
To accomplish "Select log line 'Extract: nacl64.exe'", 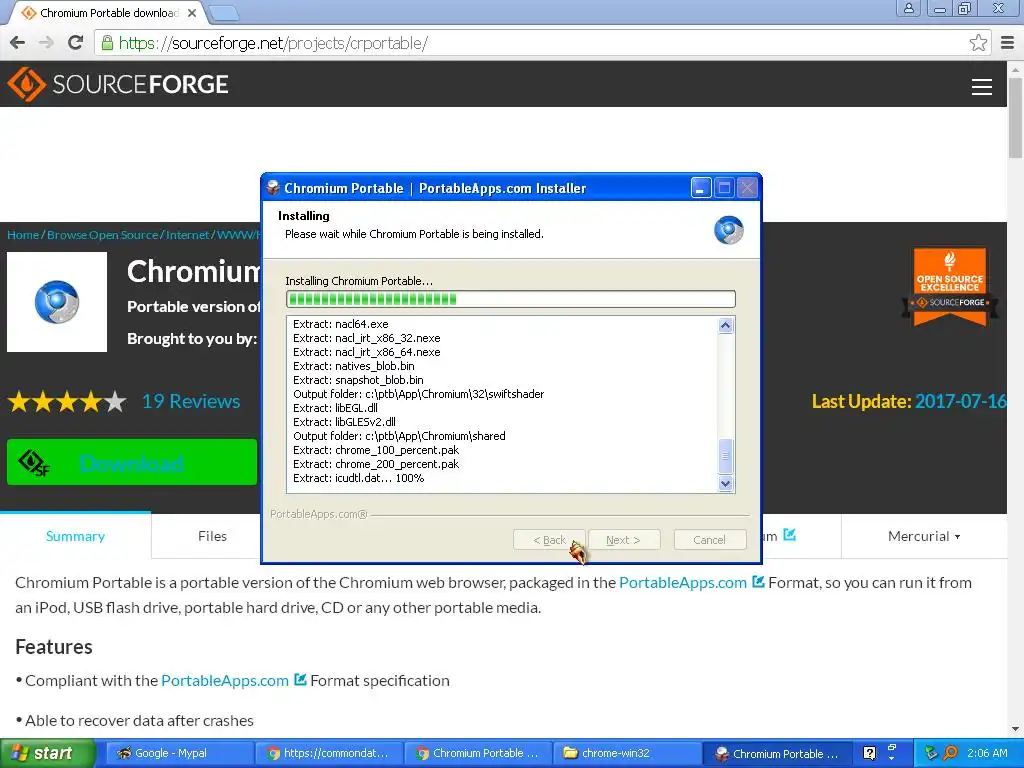I will [341, 324].
